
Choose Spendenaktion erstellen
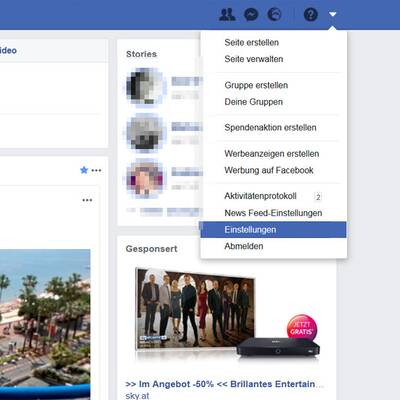(x=270, y=128)
